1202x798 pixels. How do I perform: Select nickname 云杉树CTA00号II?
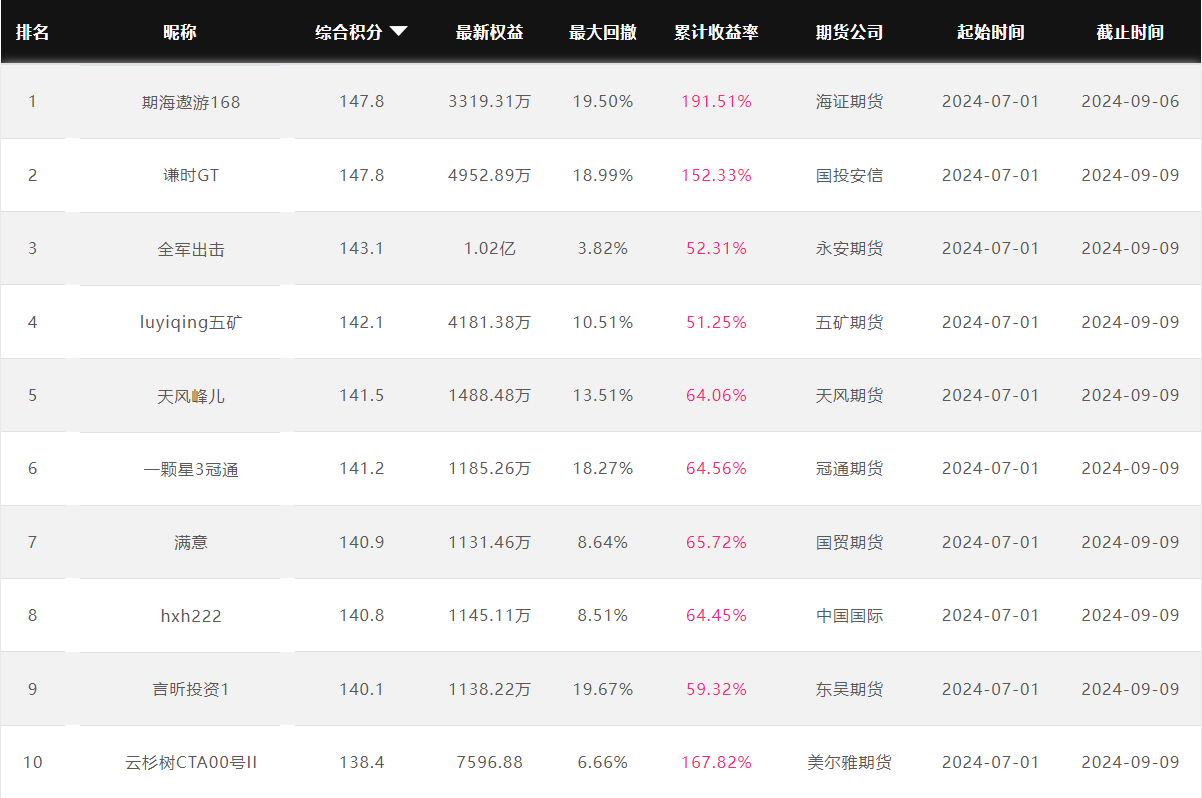click(x=191, y=763)
